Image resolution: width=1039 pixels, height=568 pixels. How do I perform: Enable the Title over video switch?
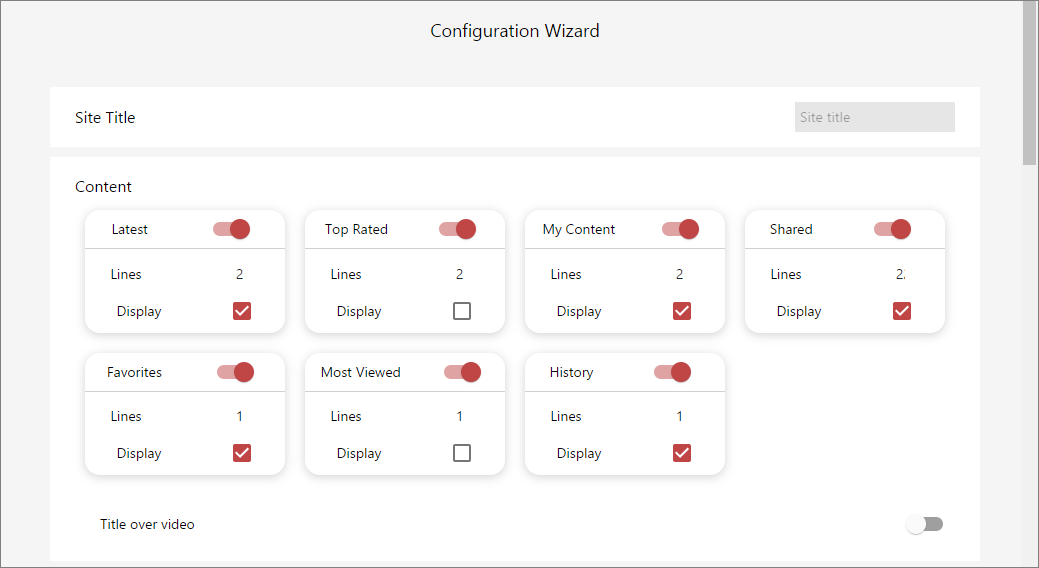click(924, 524)
